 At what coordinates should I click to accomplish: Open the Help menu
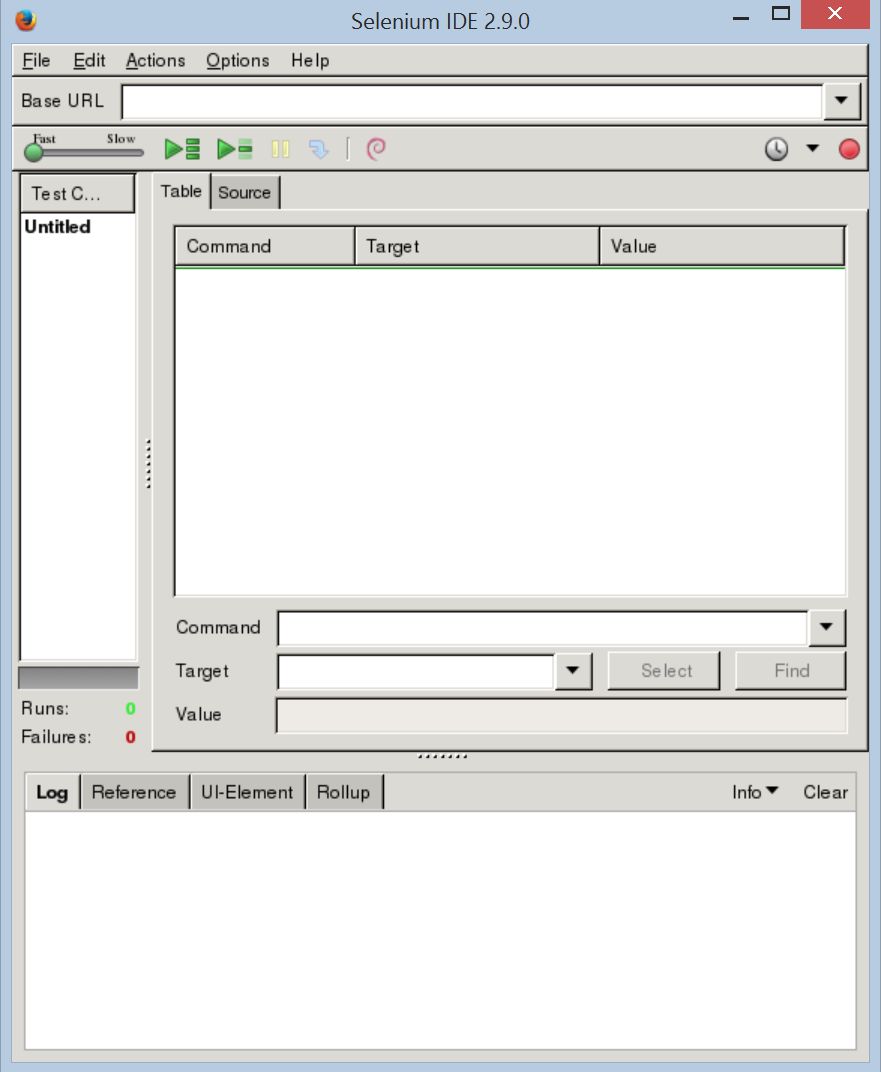[x=310, y=60]
